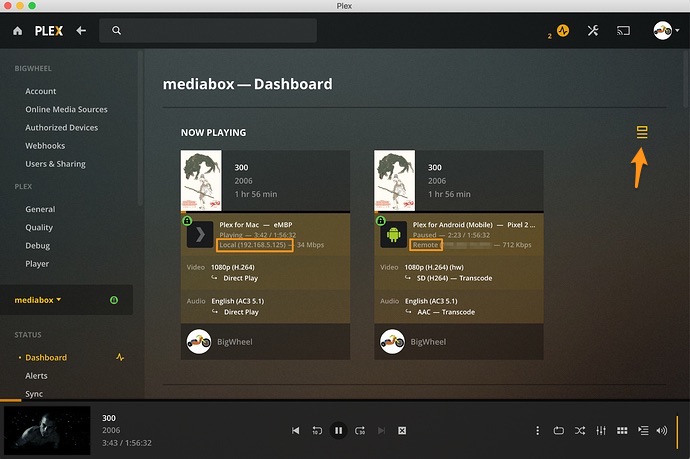Open Sync under Status
Image resolution: width=690 pixels, height=459 pixels.
(34, 394)
